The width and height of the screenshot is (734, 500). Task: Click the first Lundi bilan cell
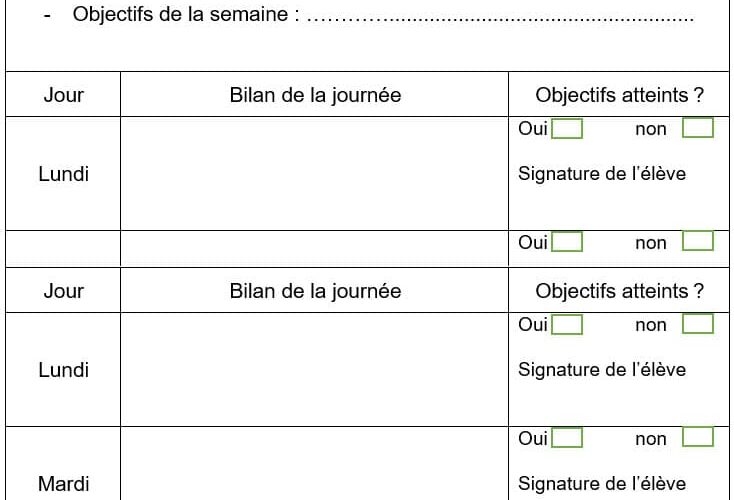click(315, 173)
